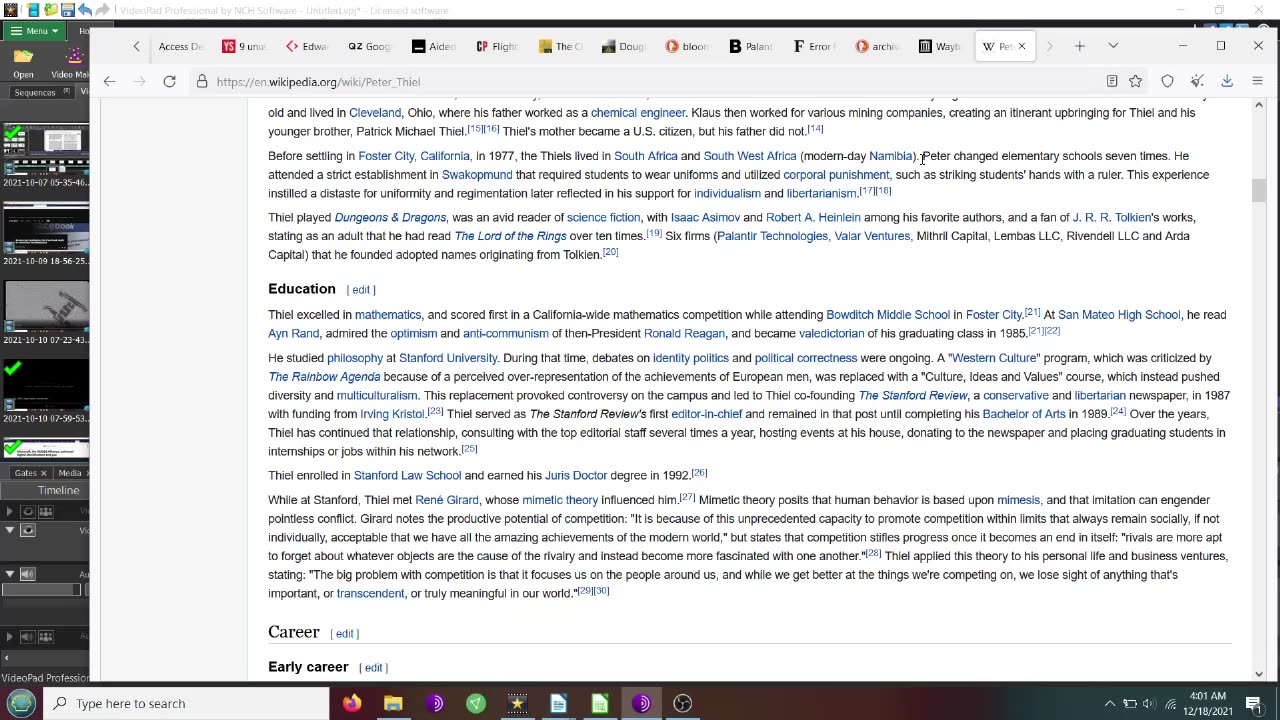Switch to the Wayb browser tab
This screenshot has width=1280, height=720.
(x=940, y=46)
